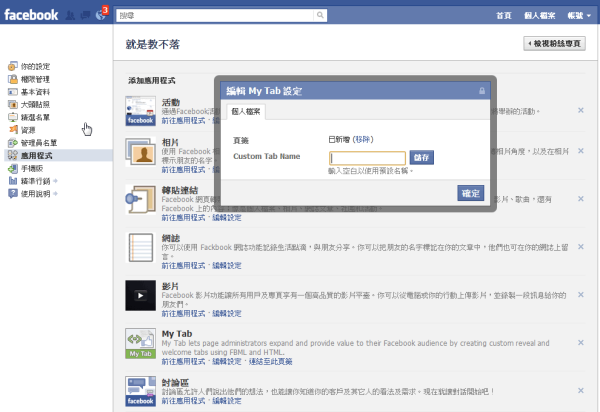600x412 pixels.
Task: Click the 影片 video app icon
Action: click(x=140, y=295)
